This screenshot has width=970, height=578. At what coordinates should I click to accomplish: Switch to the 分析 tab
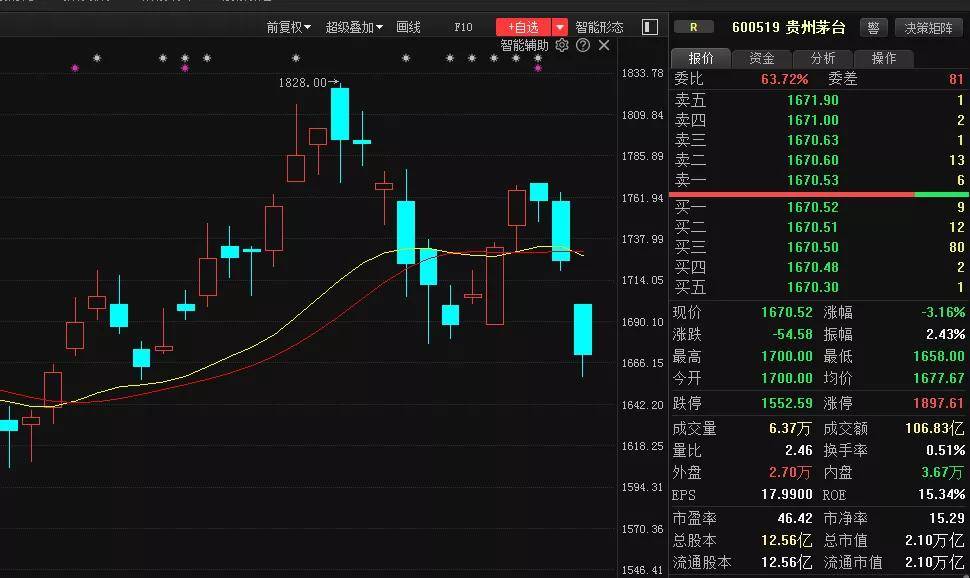tap(823, 58)
